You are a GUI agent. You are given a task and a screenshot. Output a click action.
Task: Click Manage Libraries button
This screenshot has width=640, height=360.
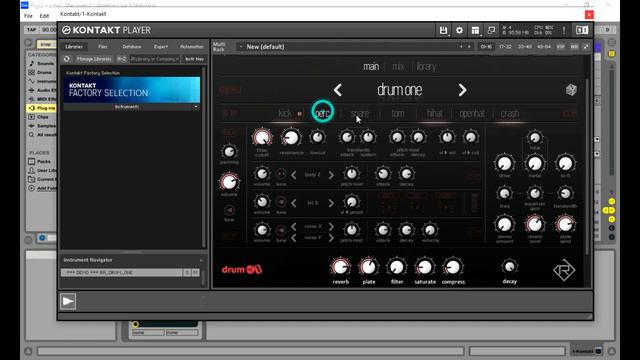click(x=94, y=59)
